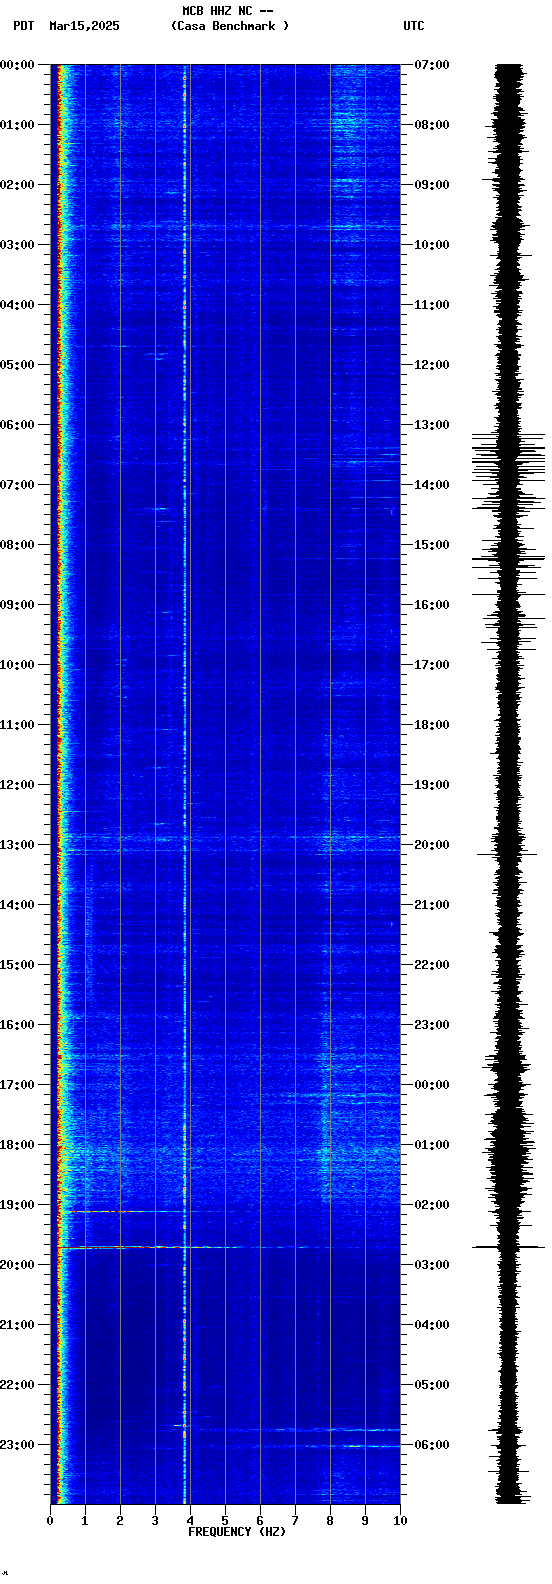Viewport: 552px width, 1584px height.
Task: Click the 13:00 UTC time label
Action: (x=432, y=425)
